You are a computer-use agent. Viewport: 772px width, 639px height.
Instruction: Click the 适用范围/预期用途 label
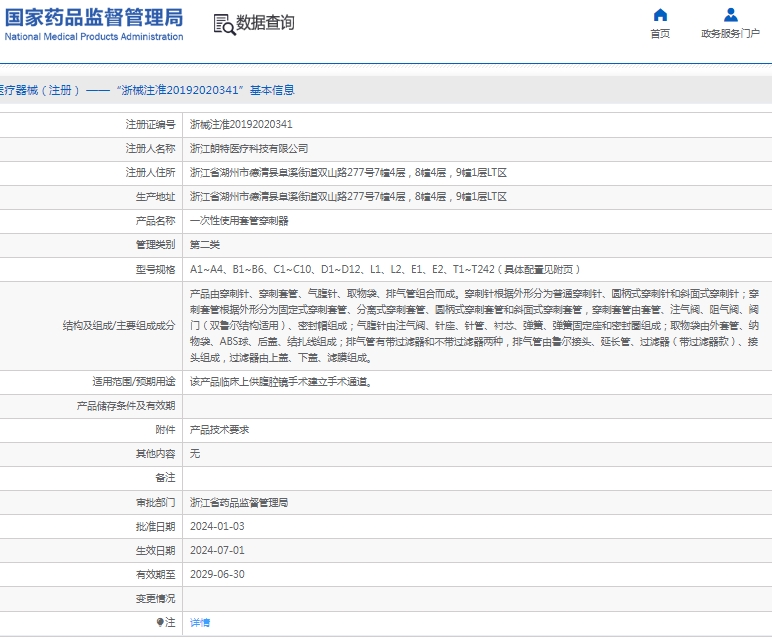tap(134, 382)
